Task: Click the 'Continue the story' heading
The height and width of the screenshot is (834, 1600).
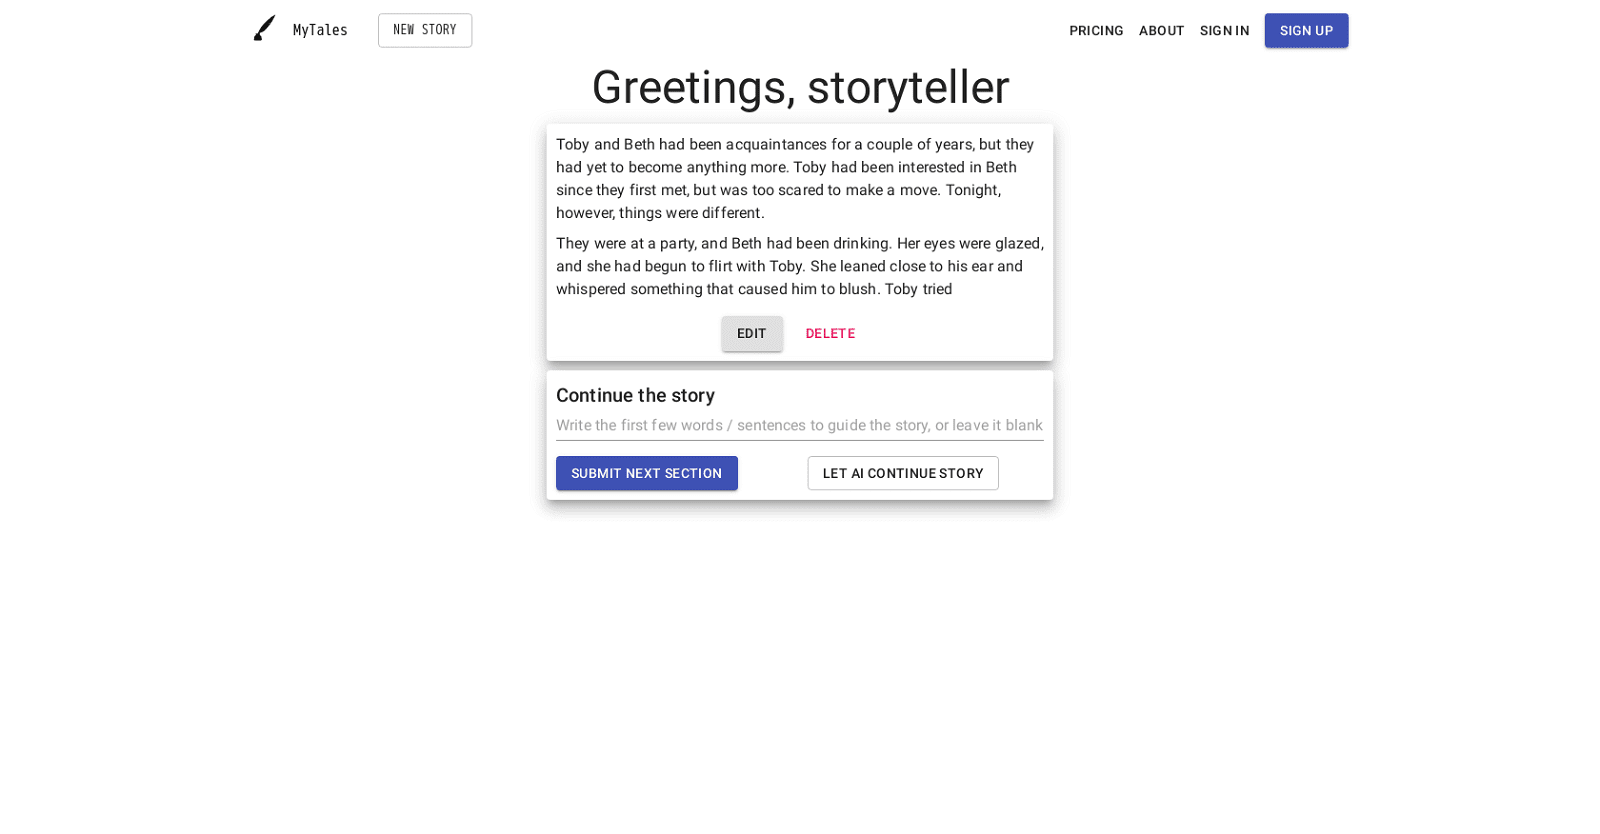Action: tap(635, 395)
